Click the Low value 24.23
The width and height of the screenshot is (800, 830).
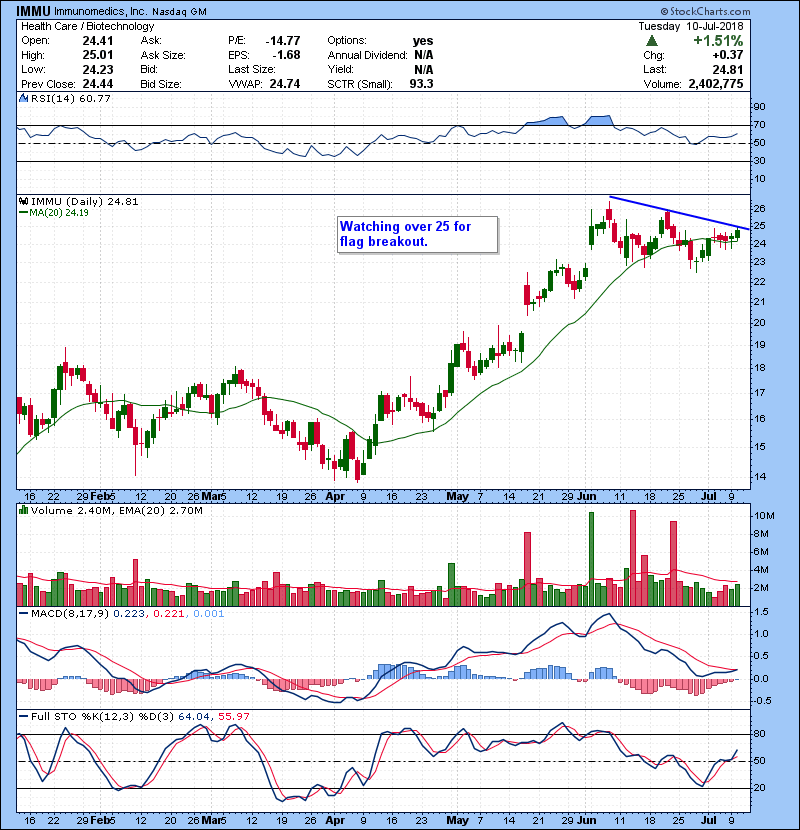coord(97,69)
